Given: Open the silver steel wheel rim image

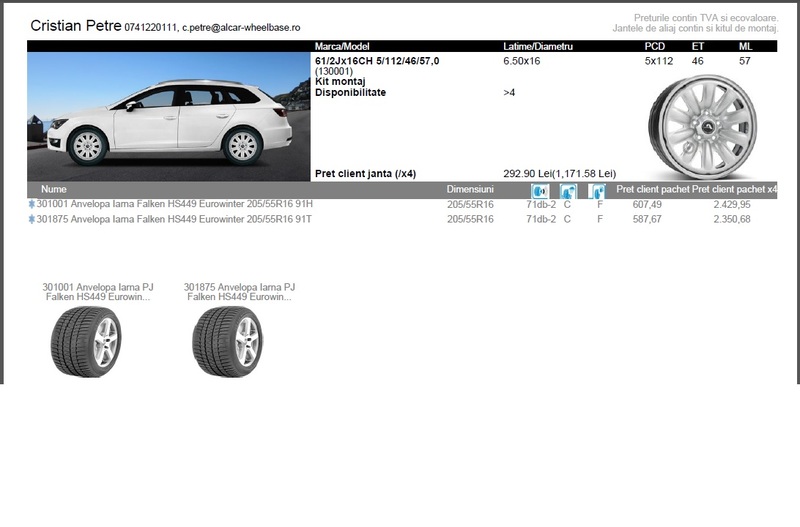Looking at the screenshot, I should pyautogui.click(x=703, y=127).
